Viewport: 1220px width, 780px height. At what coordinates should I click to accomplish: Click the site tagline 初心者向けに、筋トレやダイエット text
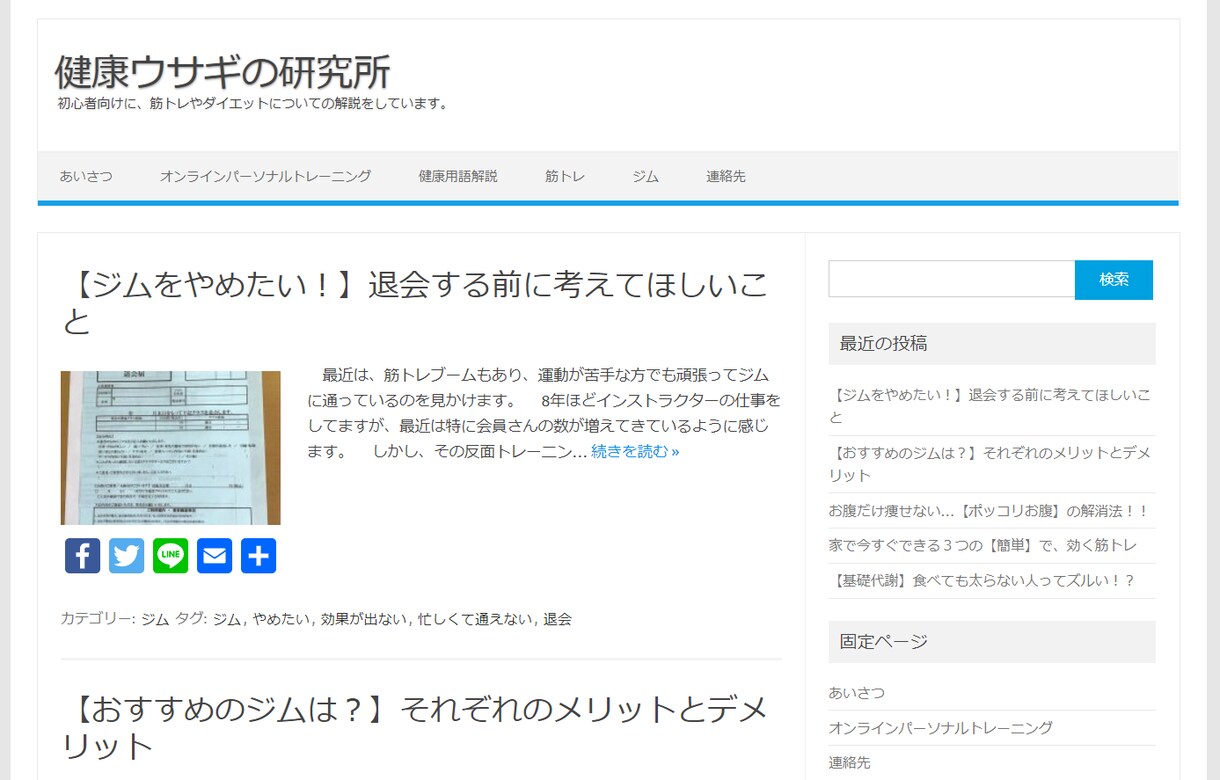coord(255,103)
